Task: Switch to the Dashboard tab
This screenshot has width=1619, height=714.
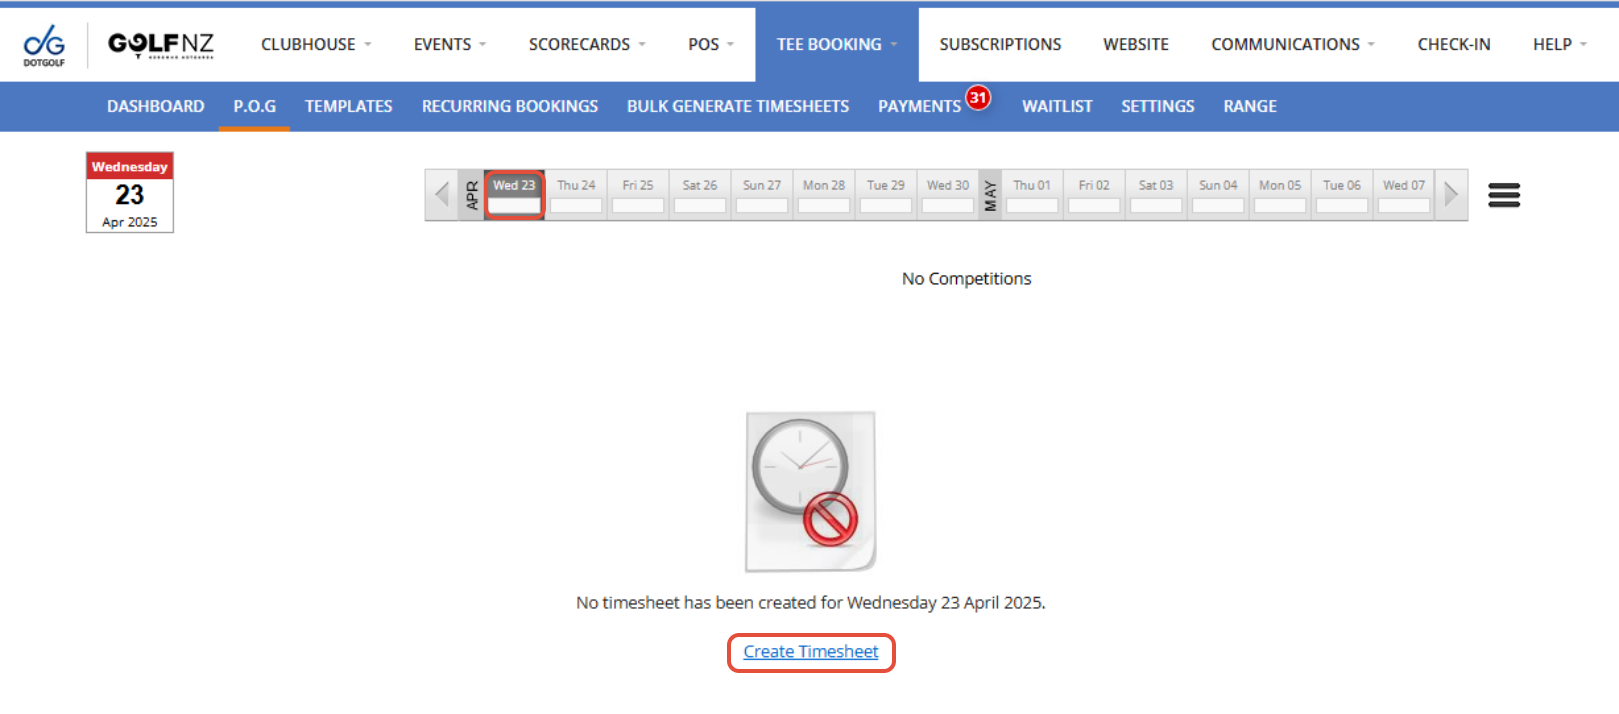Action: coord(156,106)
